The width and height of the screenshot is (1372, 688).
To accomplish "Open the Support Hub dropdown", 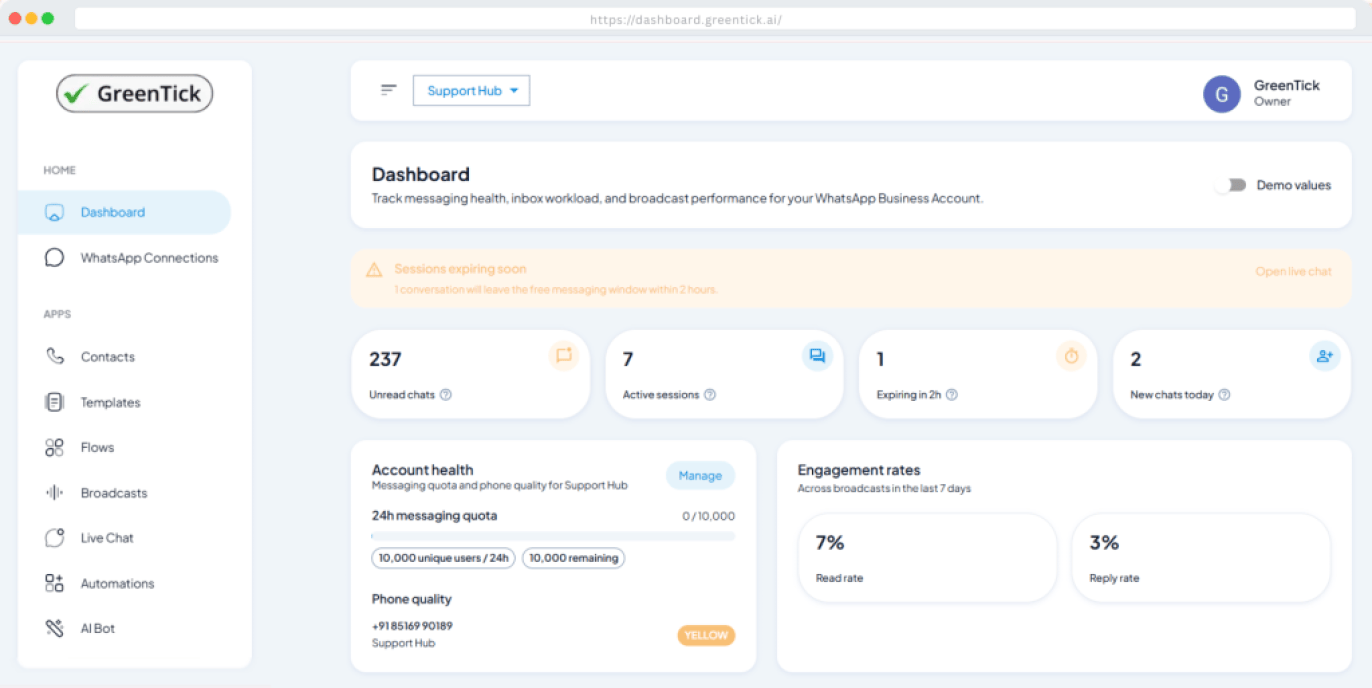I will pos(472,91).
